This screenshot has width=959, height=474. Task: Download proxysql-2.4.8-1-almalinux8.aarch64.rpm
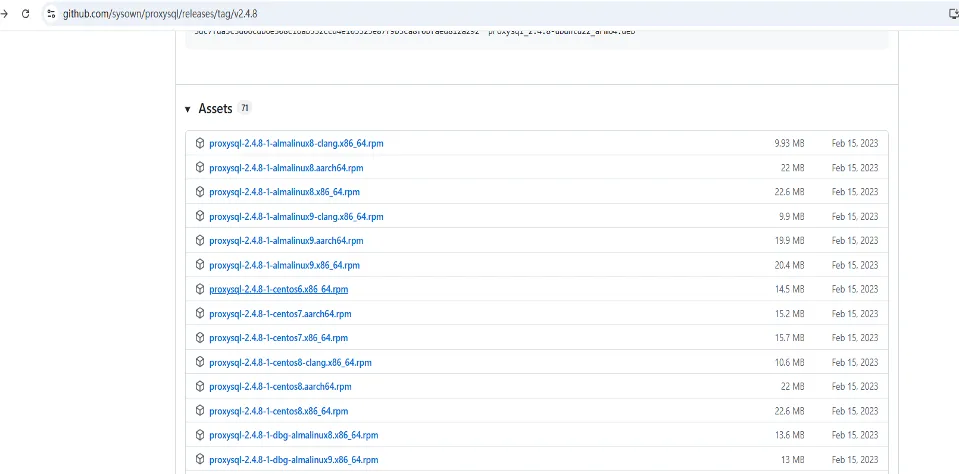coord(286,168)
